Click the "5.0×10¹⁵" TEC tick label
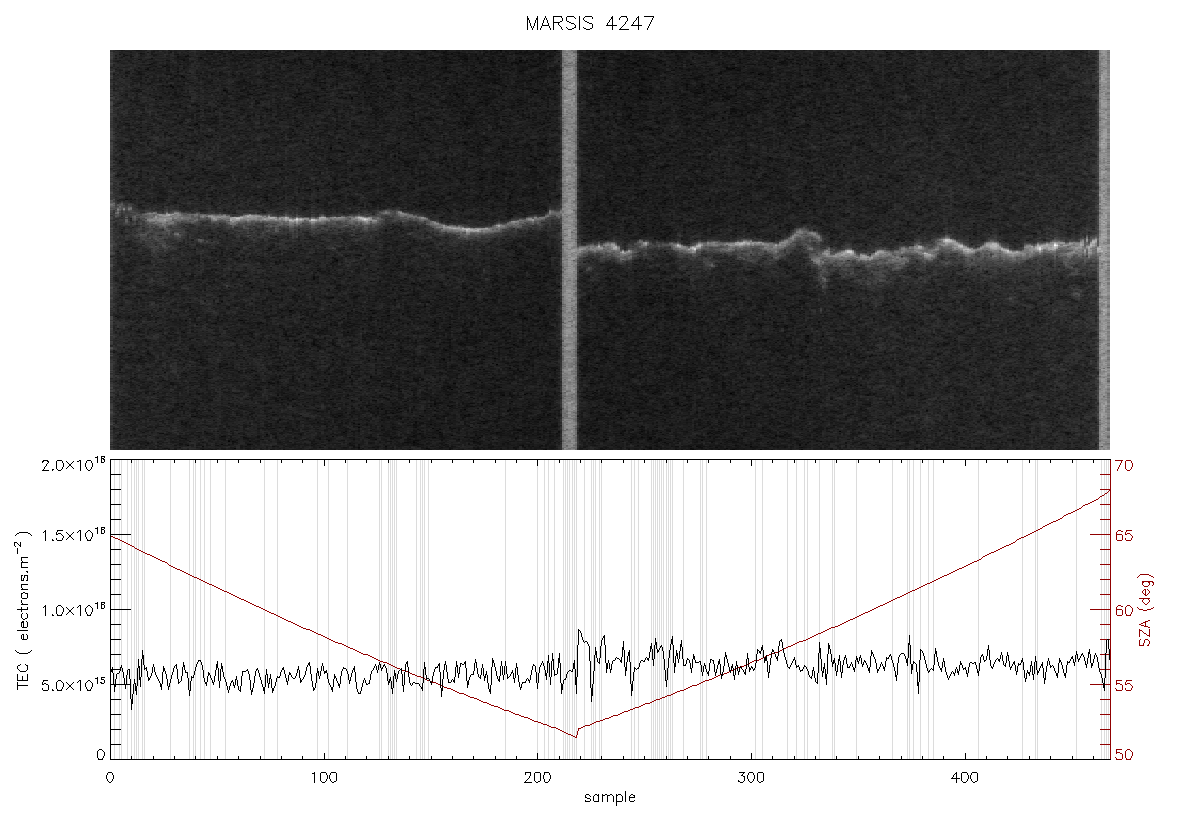 [x=74, y=685]
